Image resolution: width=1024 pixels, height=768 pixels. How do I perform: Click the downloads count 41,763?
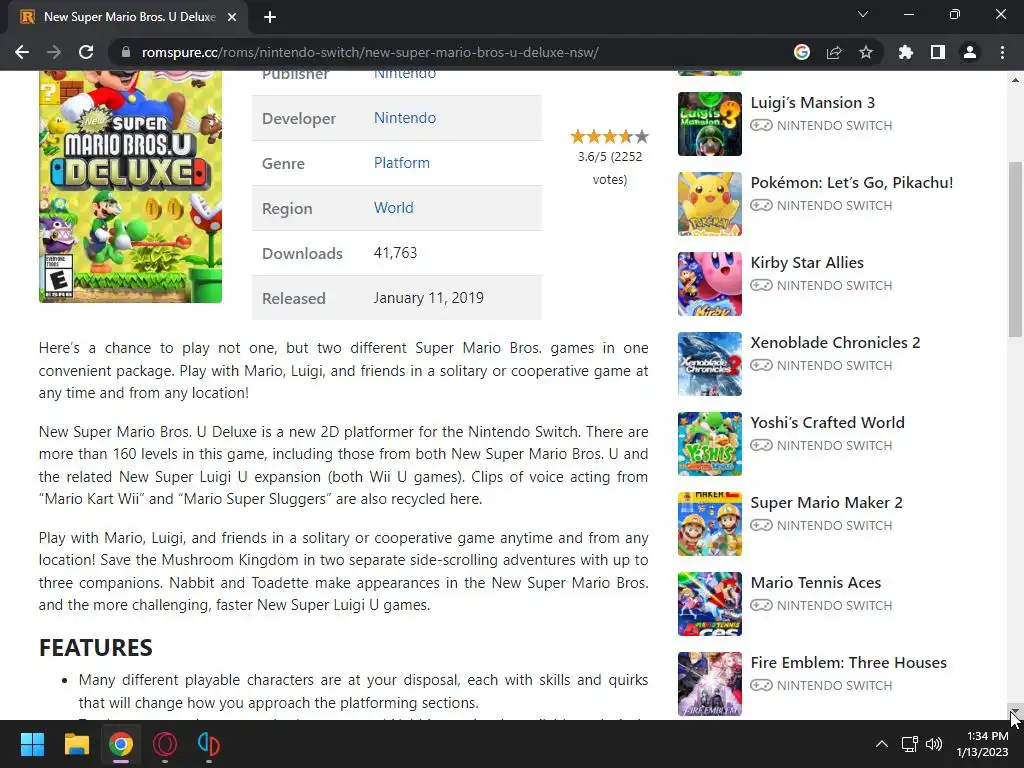pos(395,253)
